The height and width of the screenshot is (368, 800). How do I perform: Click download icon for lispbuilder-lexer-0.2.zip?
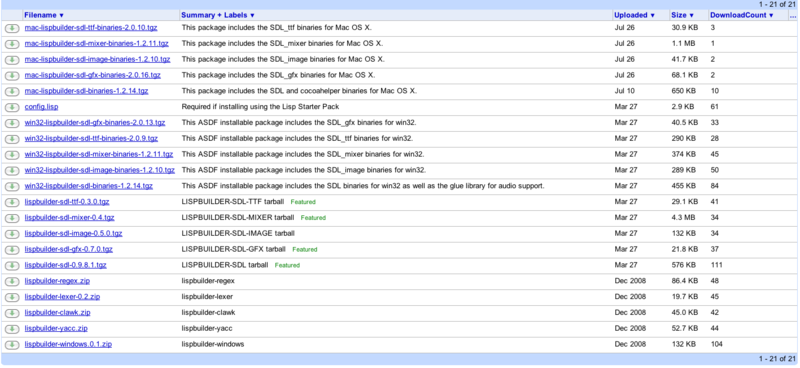(x=11, y=297)
